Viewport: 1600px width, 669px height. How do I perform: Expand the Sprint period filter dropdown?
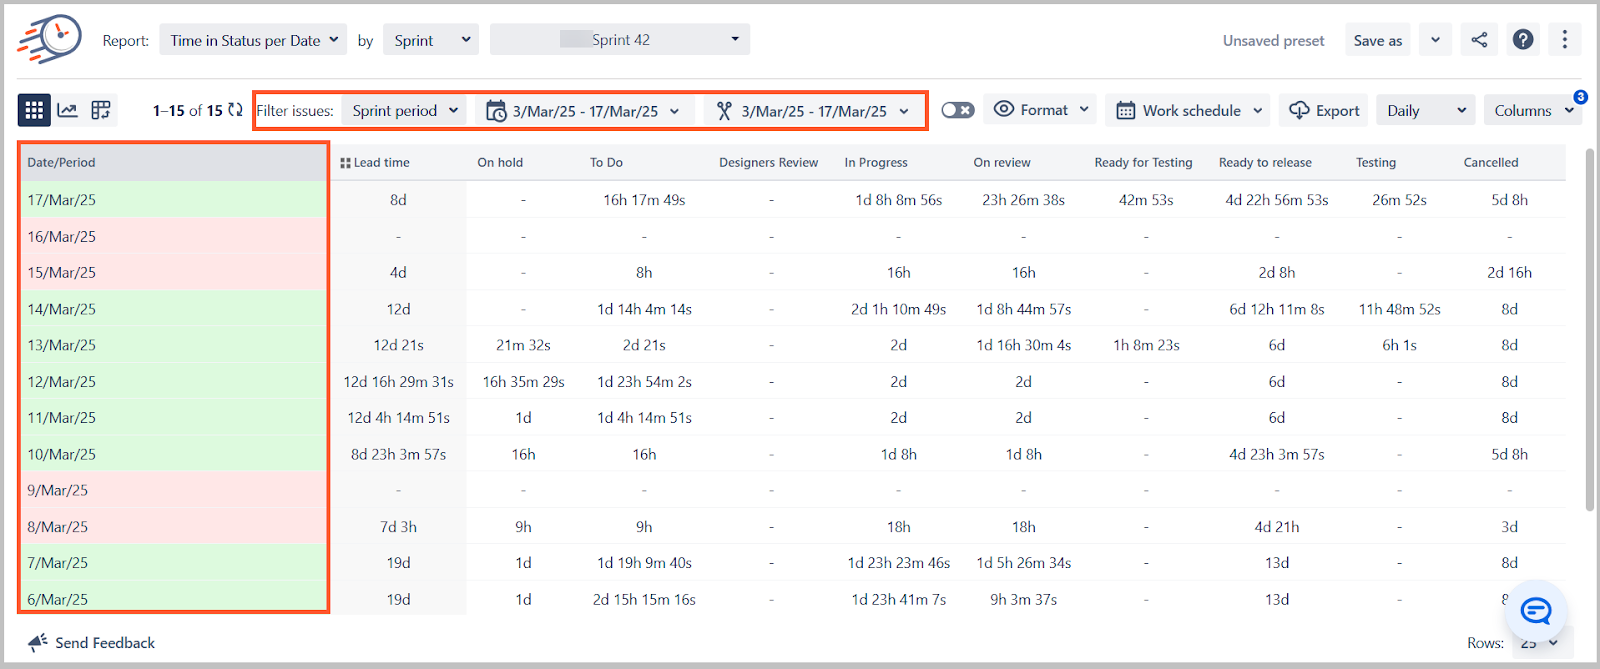(404, 110)
